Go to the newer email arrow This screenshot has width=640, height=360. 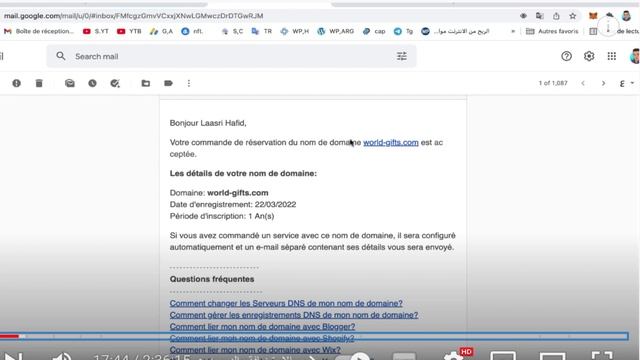tap(583, 83)
